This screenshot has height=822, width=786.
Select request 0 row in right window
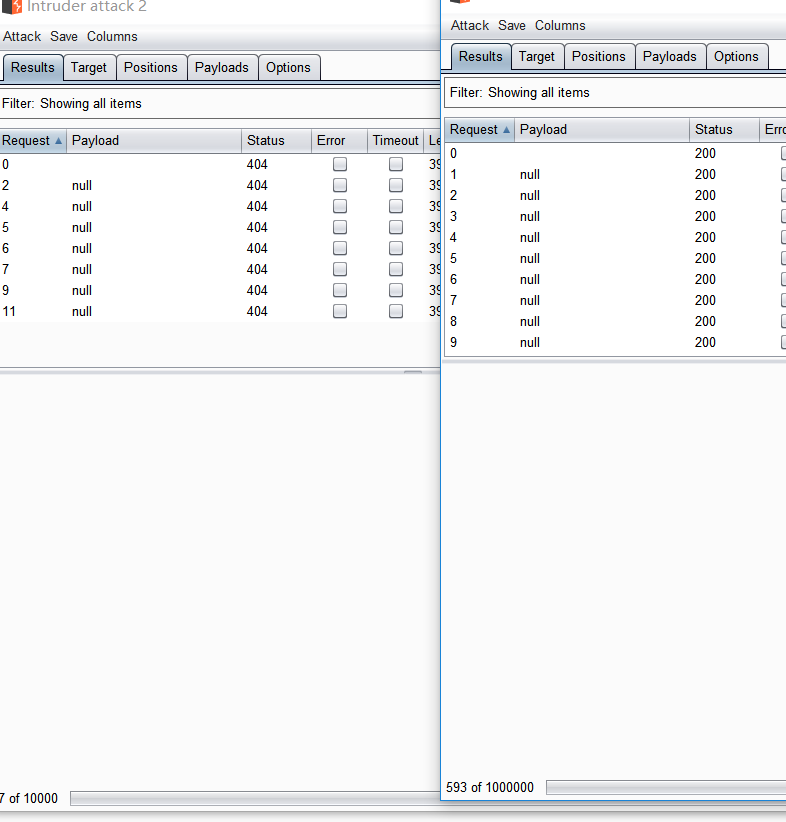[615, 154]
